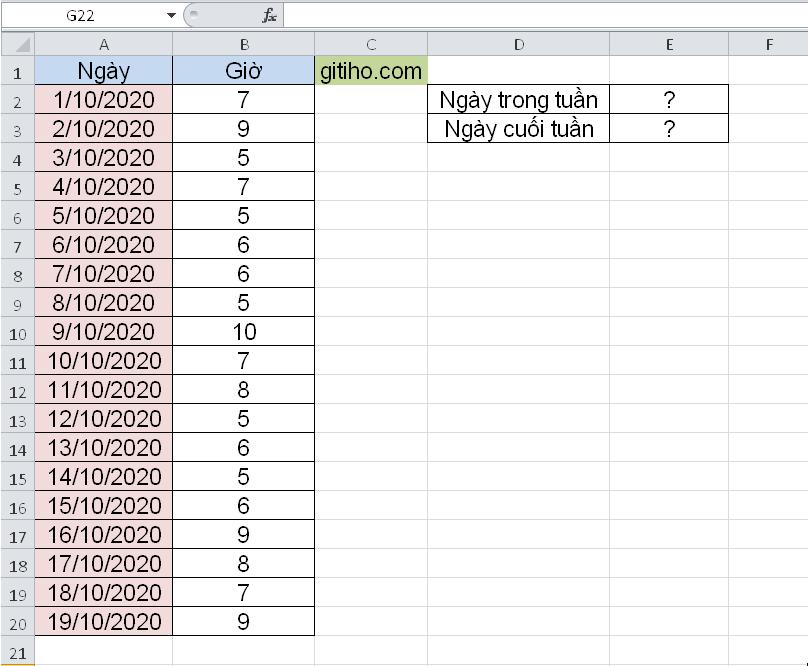Click the hours cell showing 10
Viewport: 808px width, 666px height.
243,332
